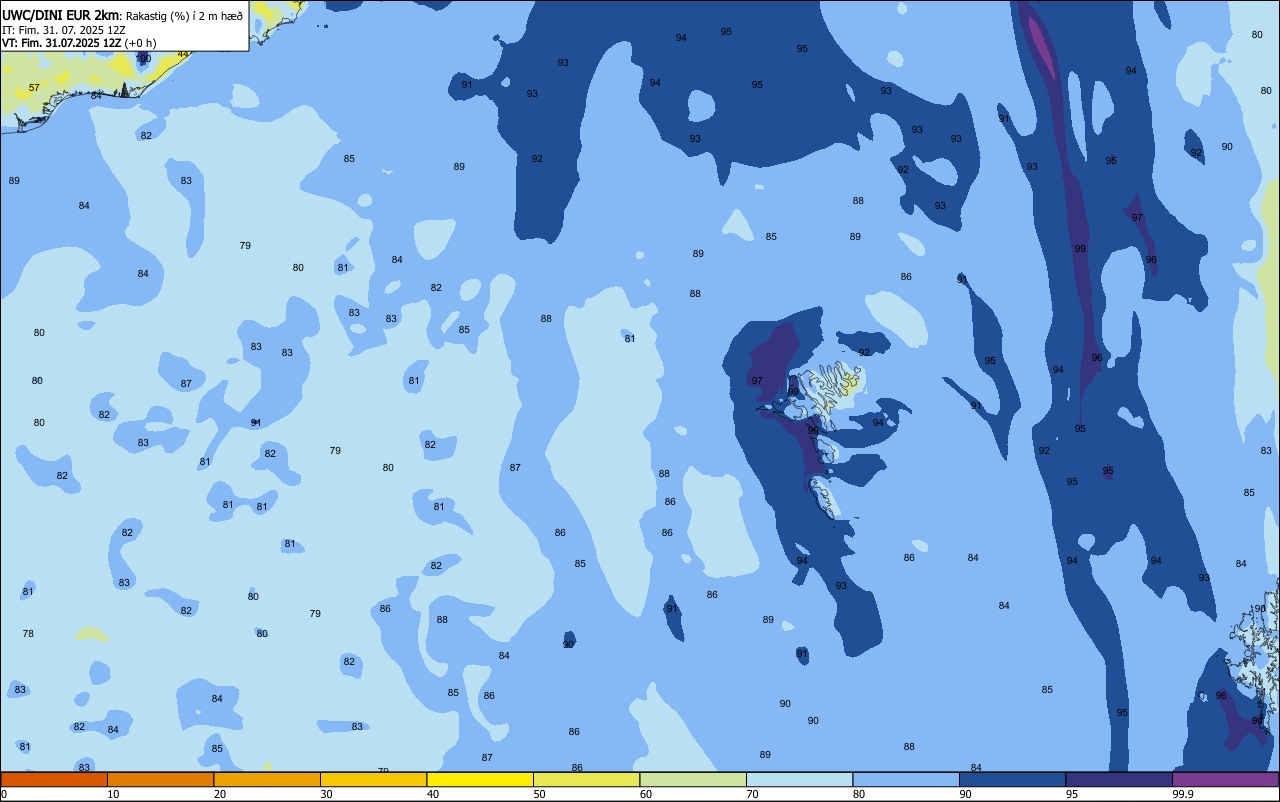Click the 'UWC/DINI EUR 2km' title text

[x=60, y=14]
